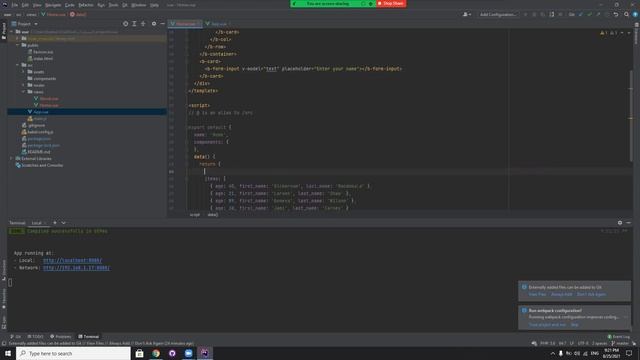640x360 pixels.
Task: Expand External Libraries node
Action: [x=11, y=159]
